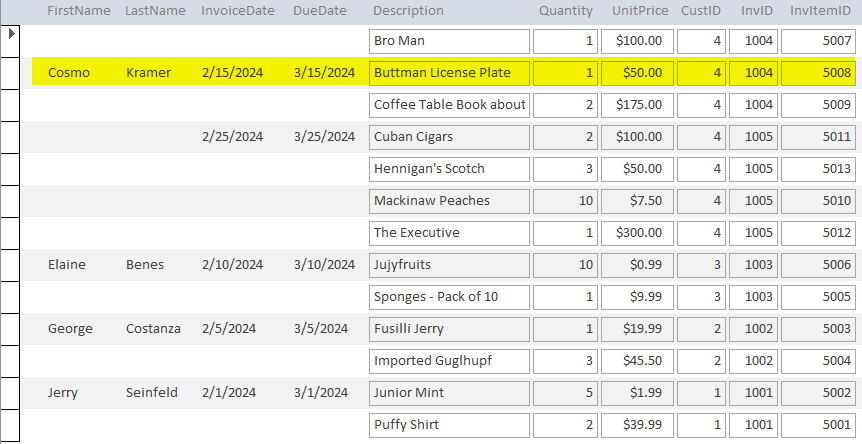Click the Quantity field for Mackinaw Peaches

pos(565,201)
